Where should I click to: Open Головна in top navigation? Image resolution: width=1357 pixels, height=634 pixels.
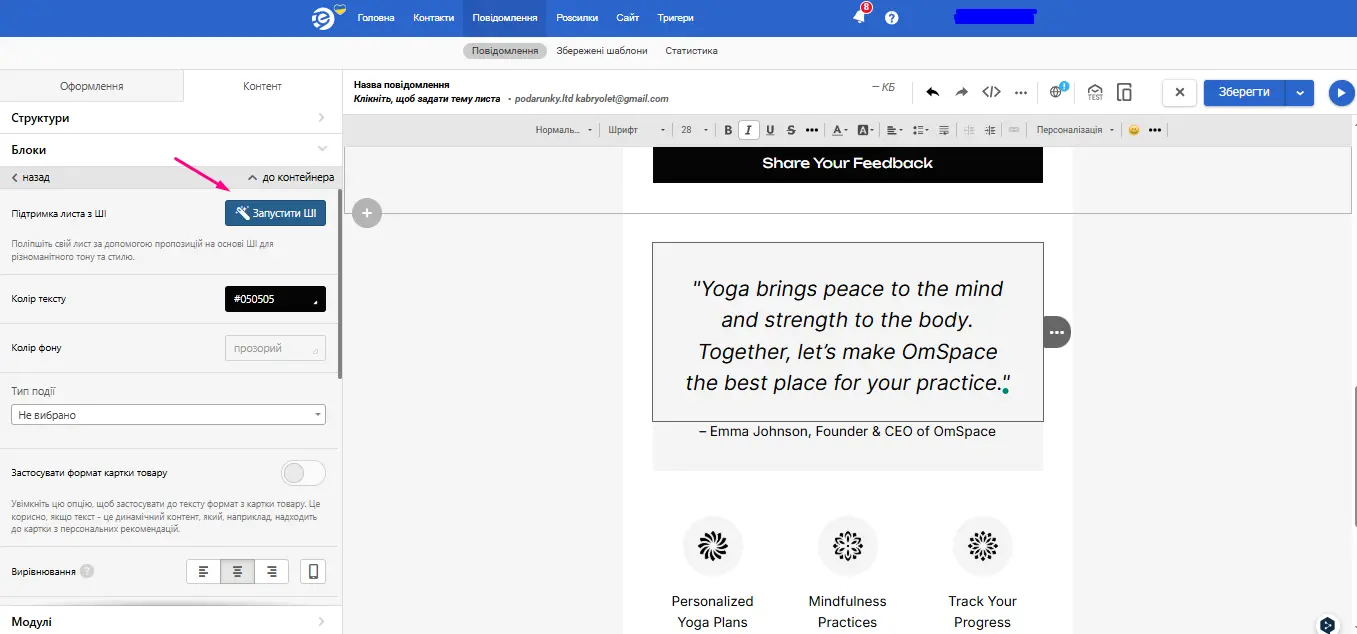(376, 18)
